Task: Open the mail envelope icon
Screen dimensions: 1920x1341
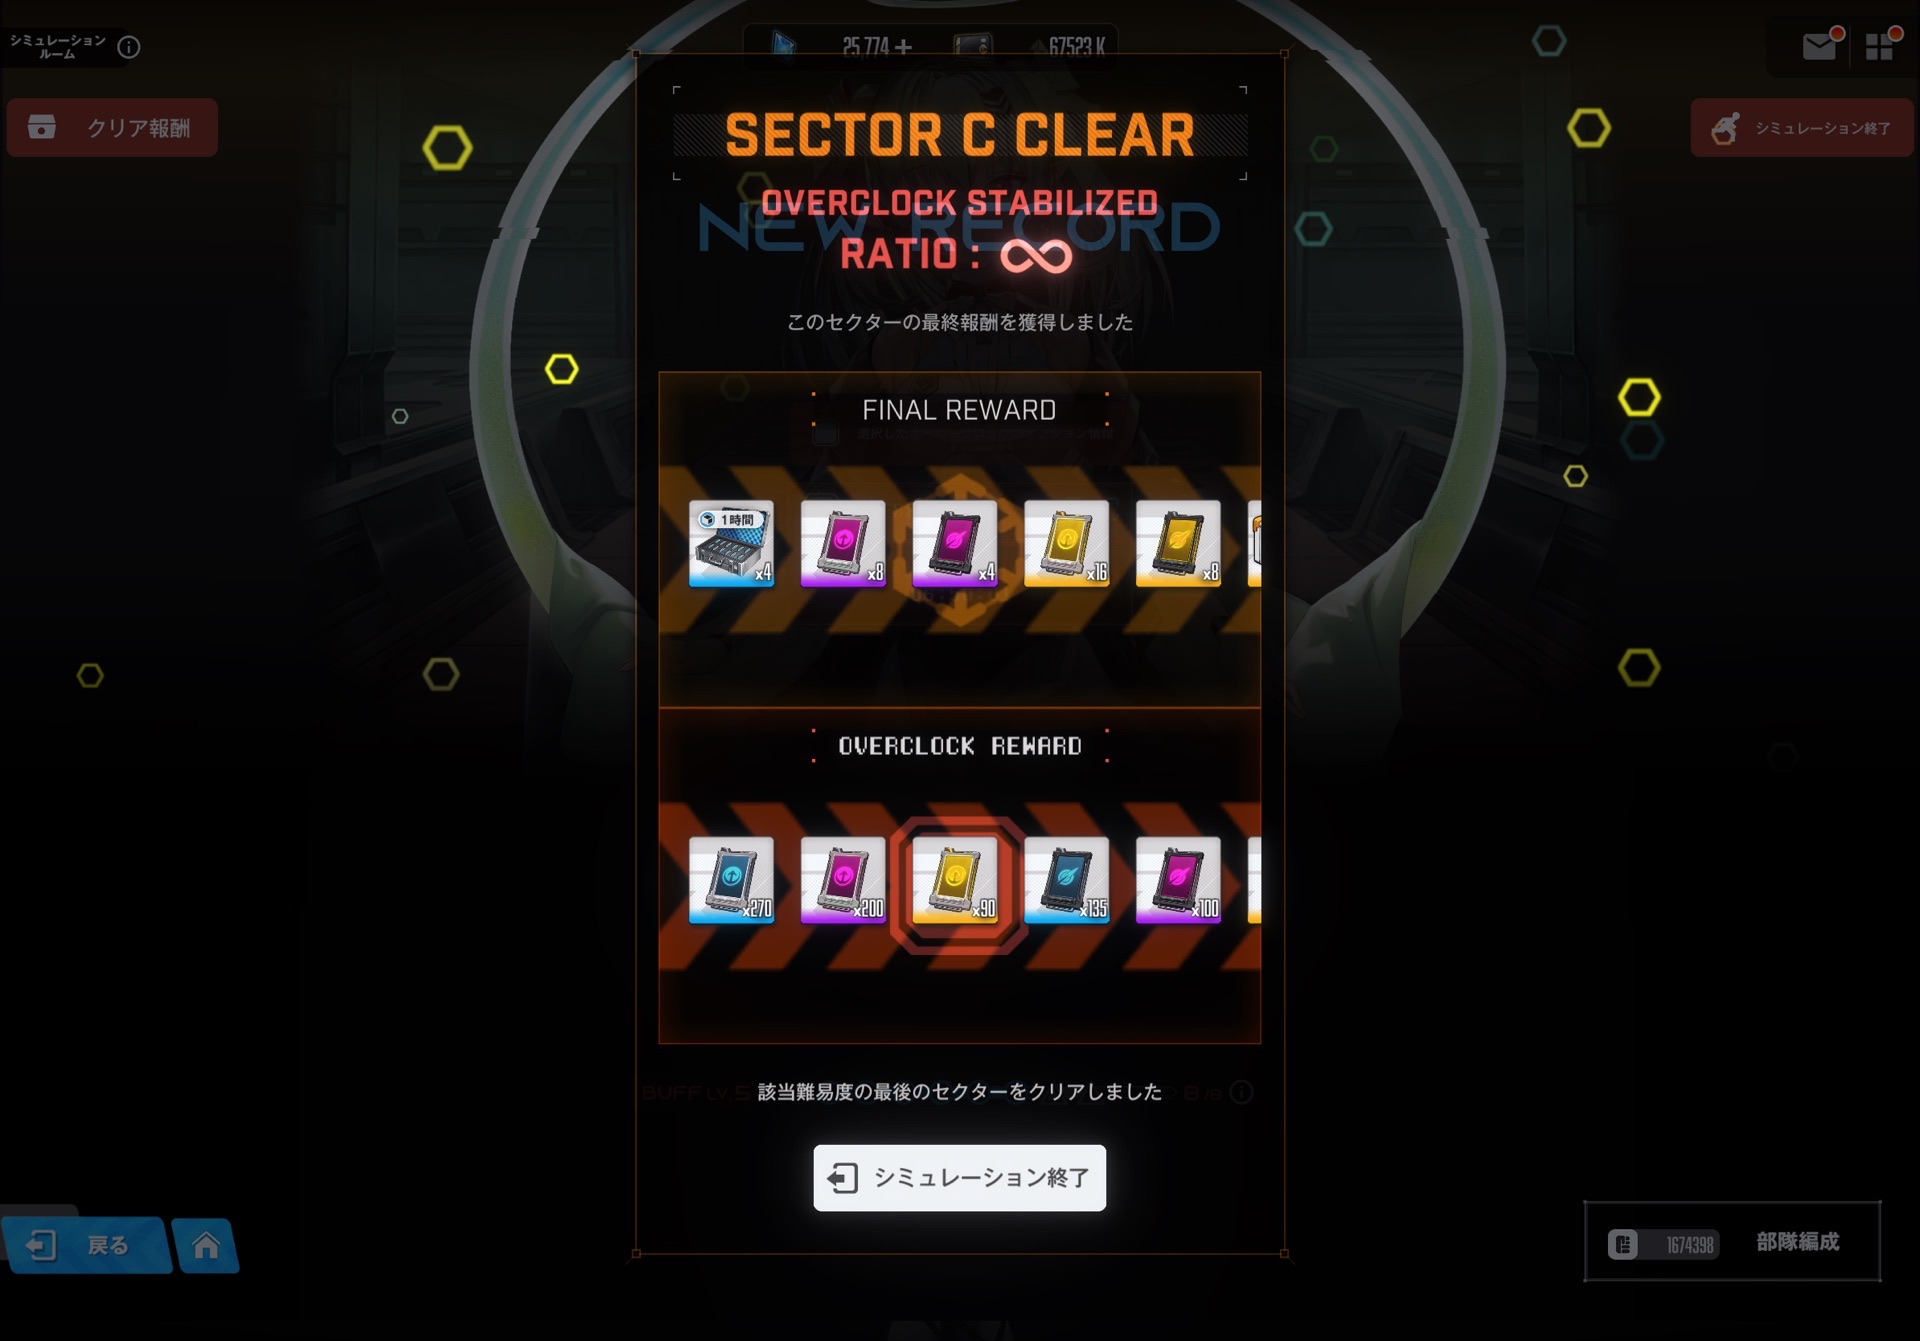Action: [x=1820, y=46]
